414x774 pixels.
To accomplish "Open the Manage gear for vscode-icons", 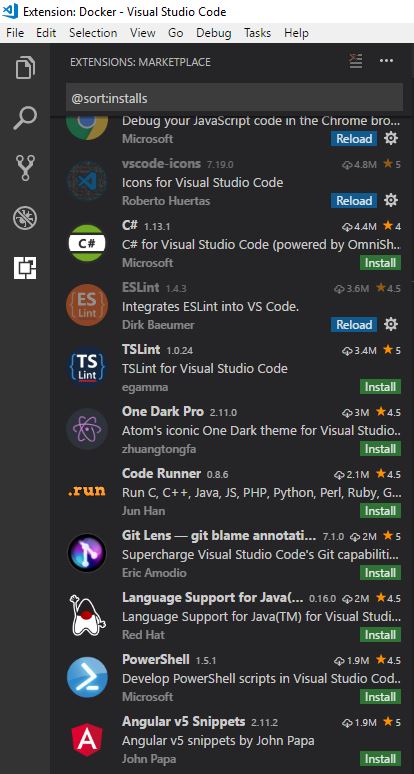I will pos(391,200).
